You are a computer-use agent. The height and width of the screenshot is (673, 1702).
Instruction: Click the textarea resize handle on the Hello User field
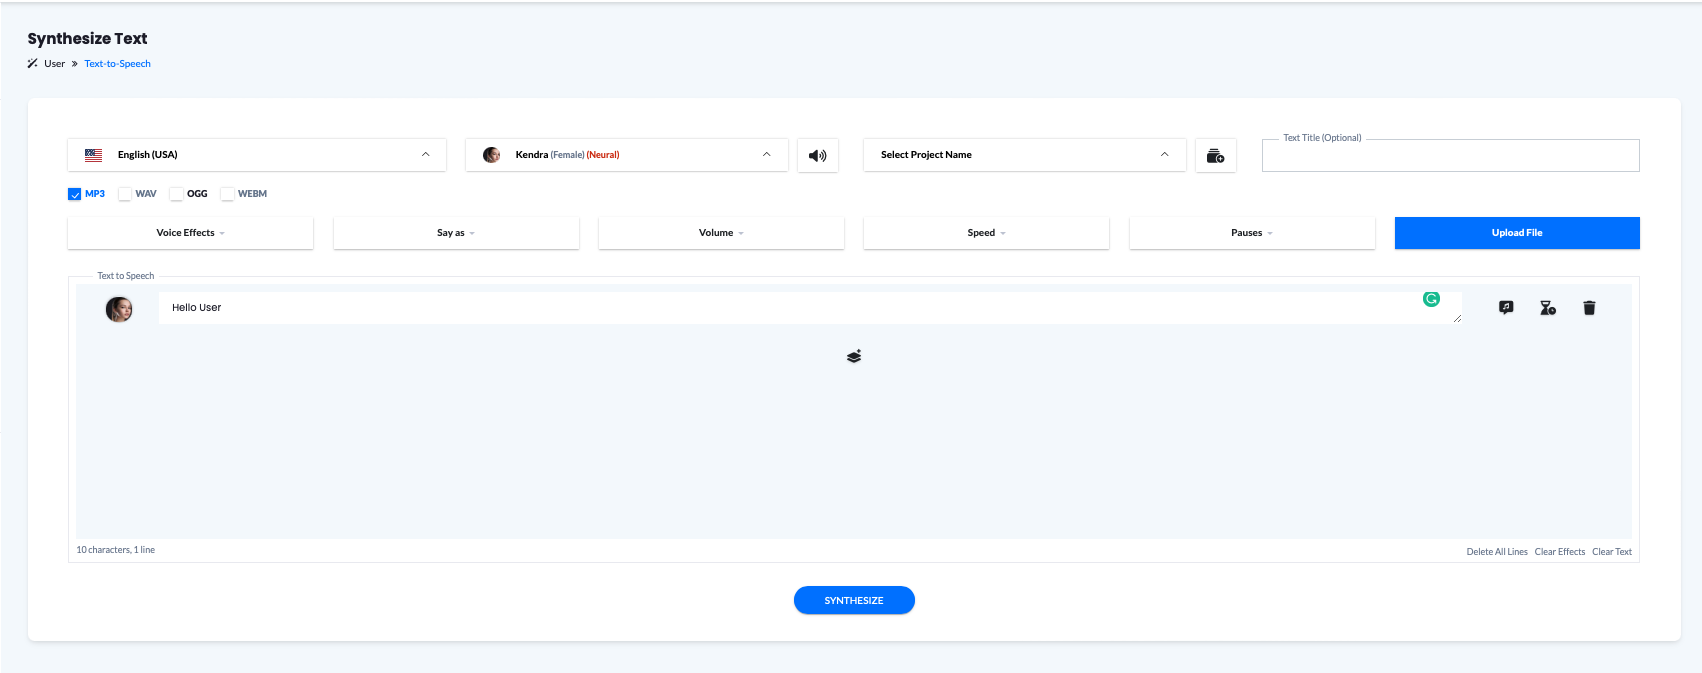[x=1457, y=319]
